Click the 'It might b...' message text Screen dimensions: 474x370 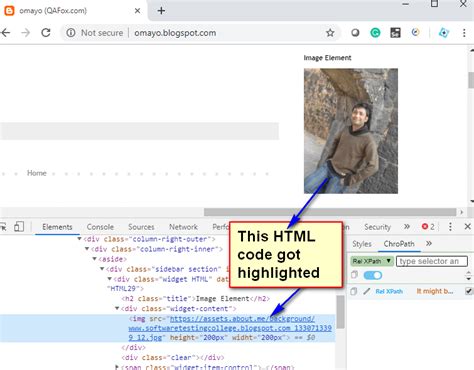pyautogui.click(x=435, y=291)
